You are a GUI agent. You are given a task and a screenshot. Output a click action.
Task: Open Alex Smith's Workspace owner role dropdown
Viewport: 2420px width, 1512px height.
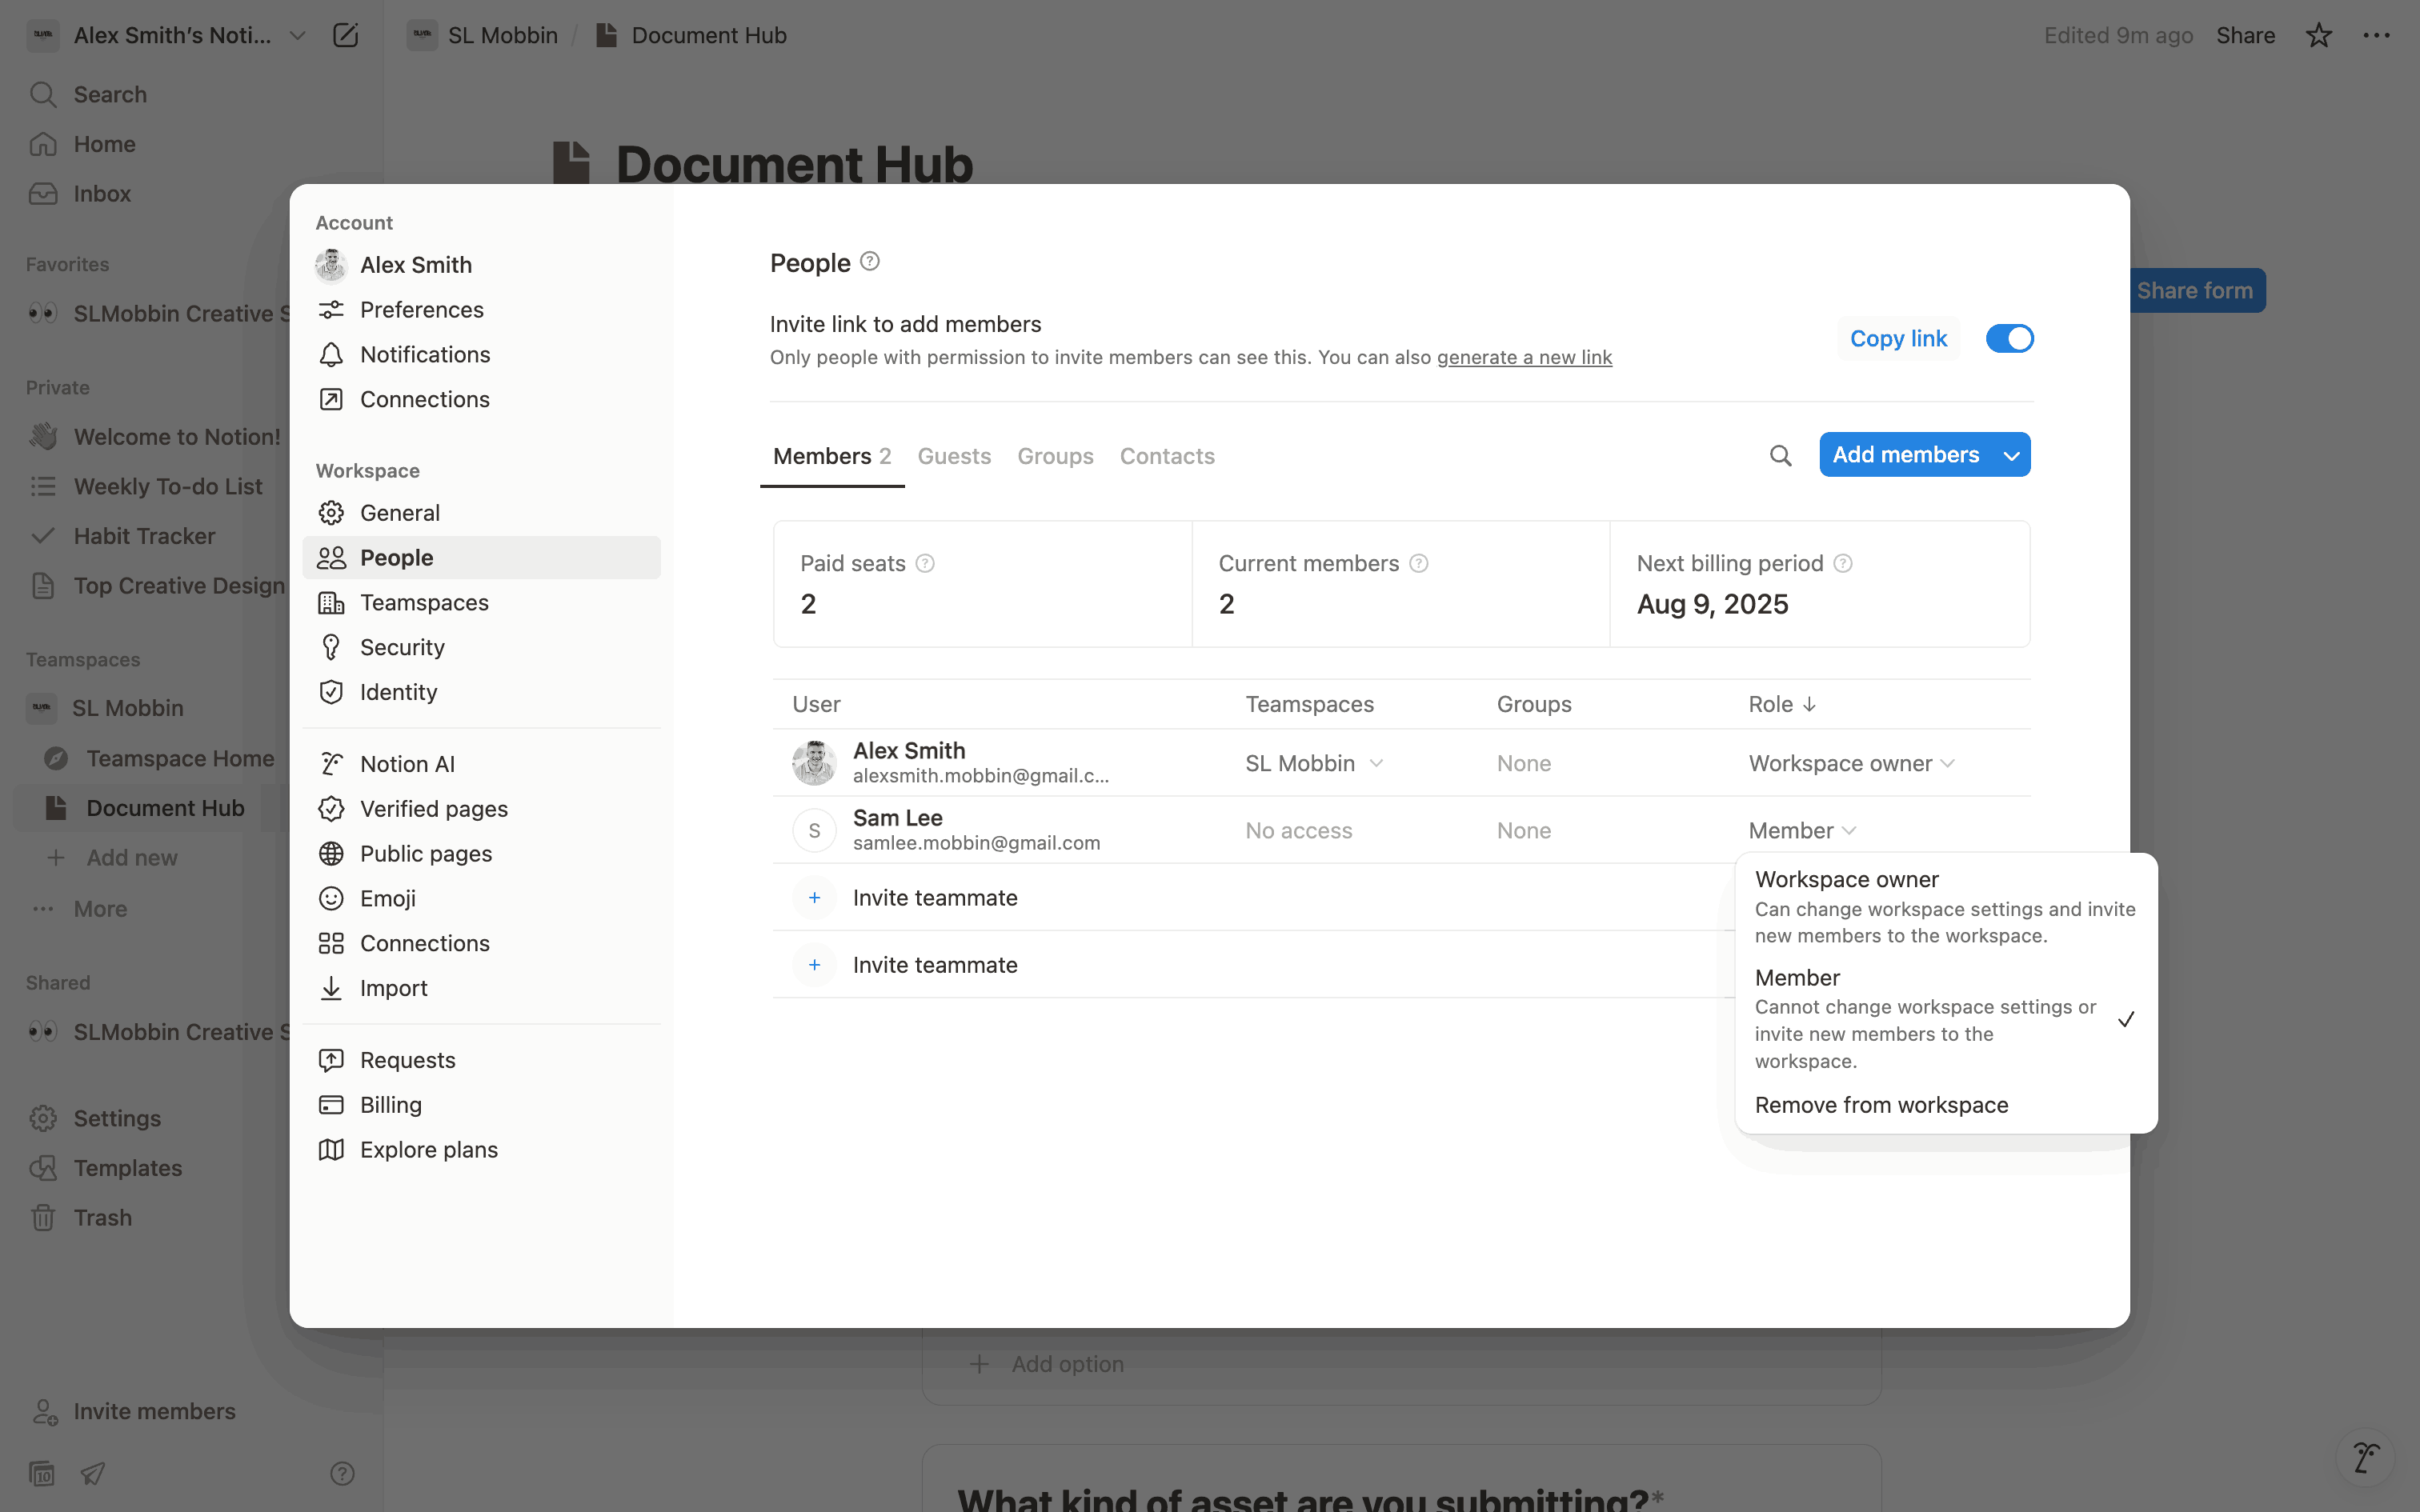(1851, 764)
